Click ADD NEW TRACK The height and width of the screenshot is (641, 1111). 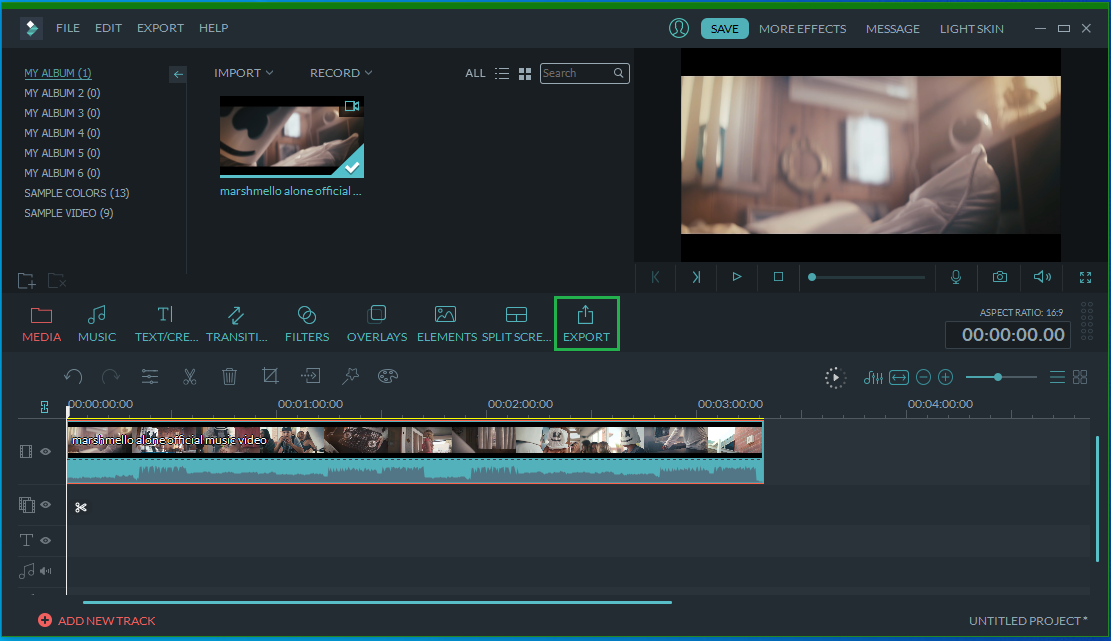pos(97,620)
